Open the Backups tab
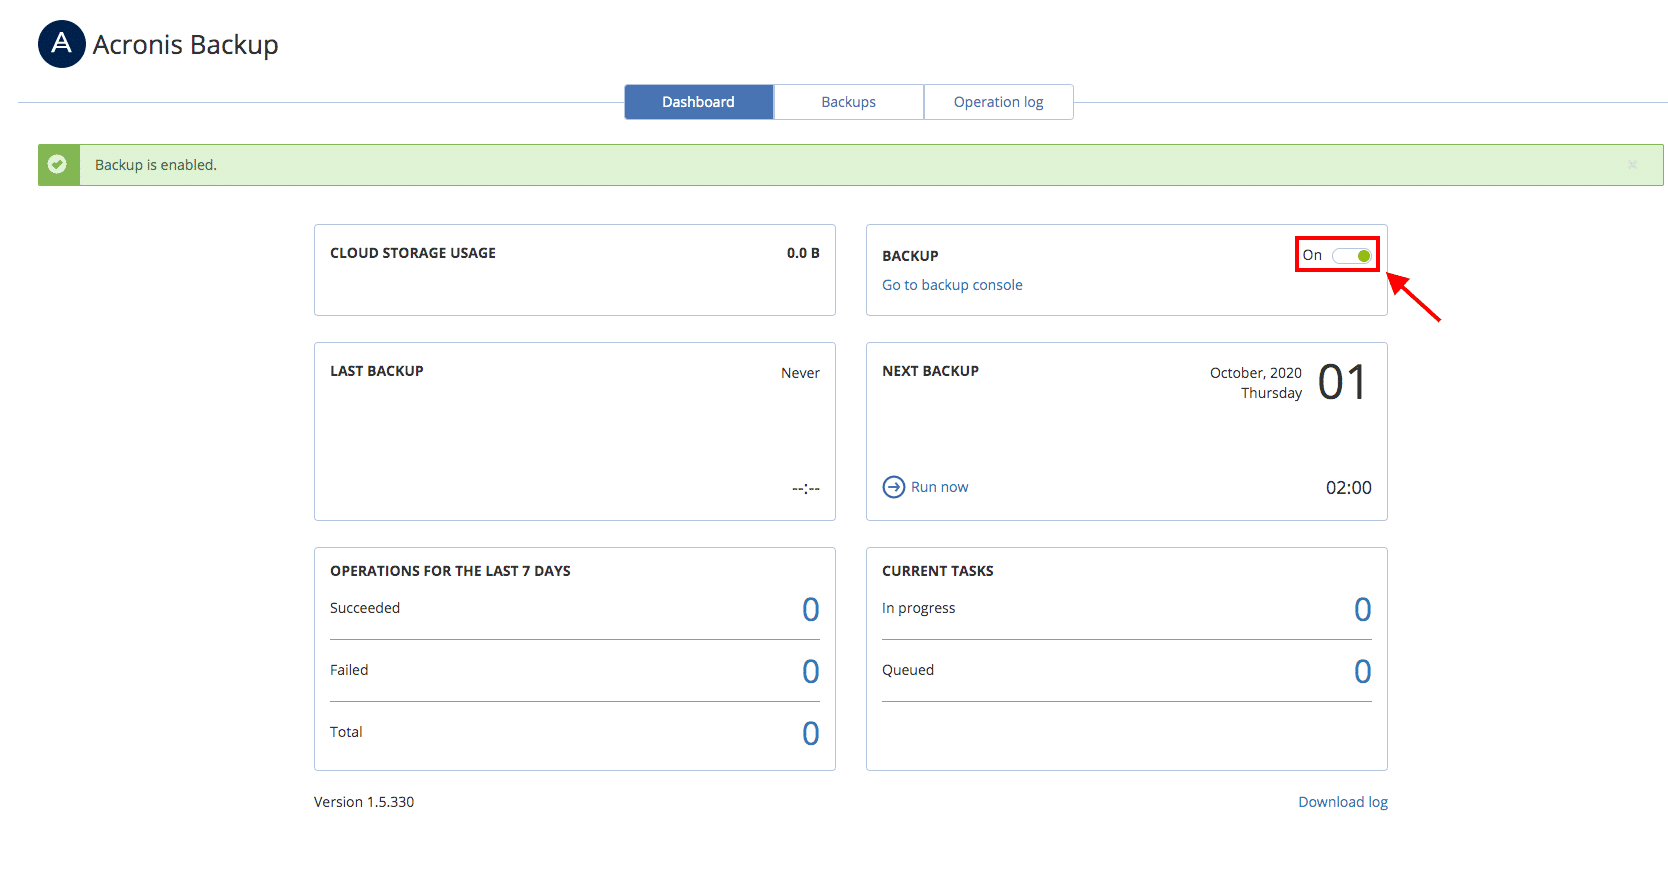Screen dimensions: 1668x876 point(849,102)
